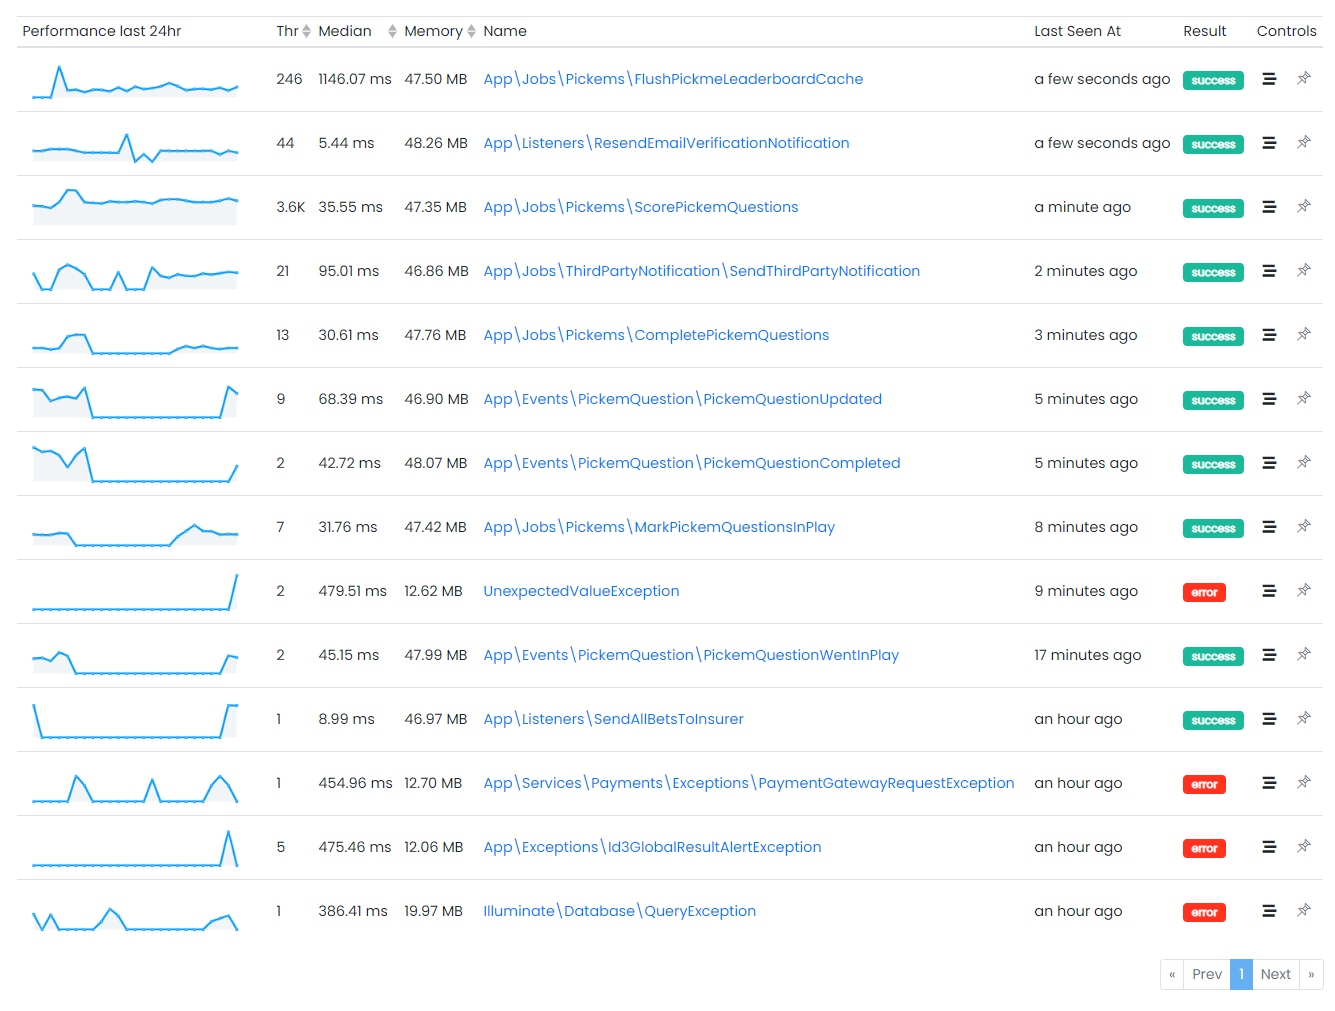The height and width of the screenshot is (1011, 1335).
Task: Sort table by Thr column
Action: (306, 31)
